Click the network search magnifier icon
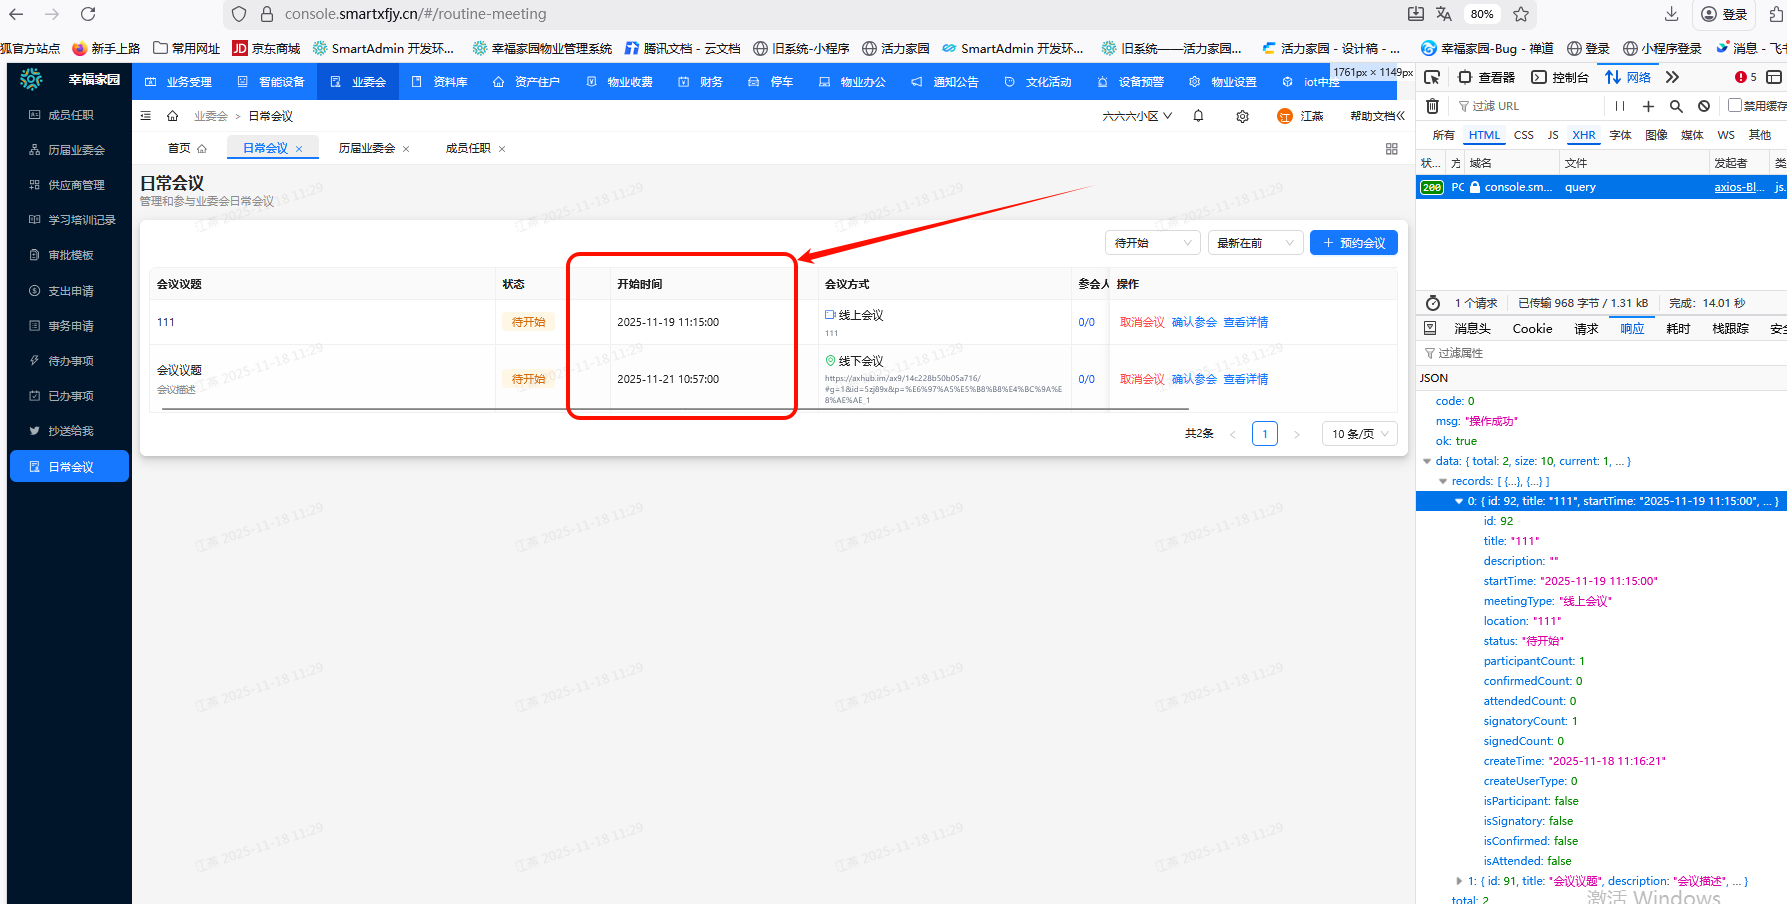 [1676, 106]
